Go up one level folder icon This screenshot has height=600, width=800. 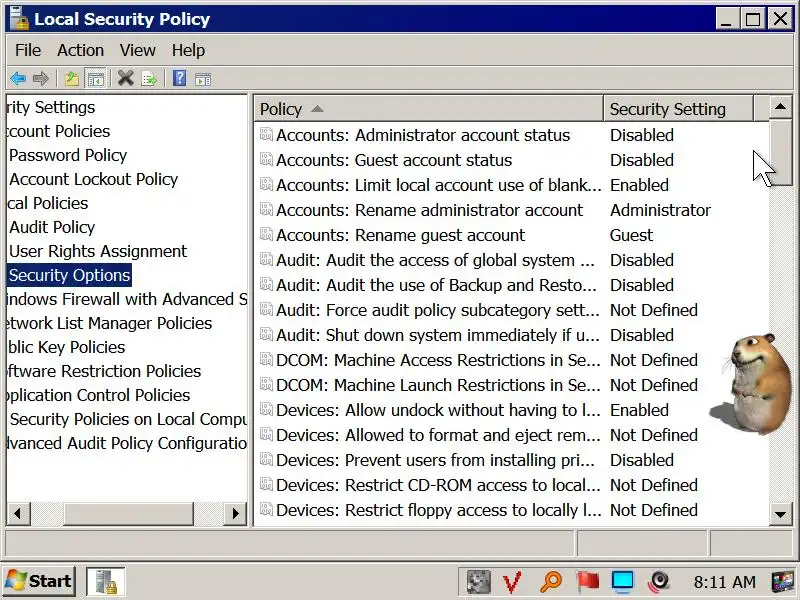(71, 79)
